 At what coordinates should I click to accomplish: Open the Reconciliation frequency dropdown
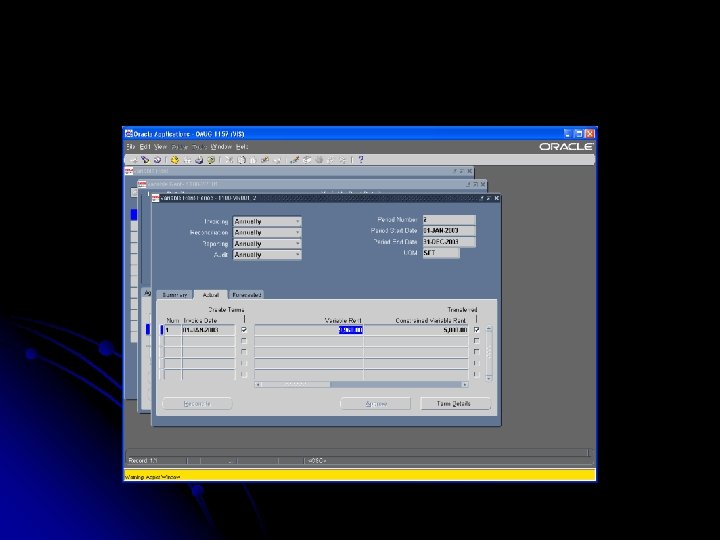point(267,232)
